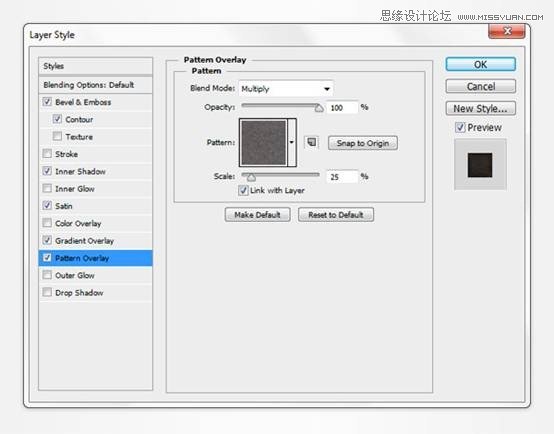Click the Make Default button
Screen dimensions: 554x434
pyautogui.click(x=258, y=215)
